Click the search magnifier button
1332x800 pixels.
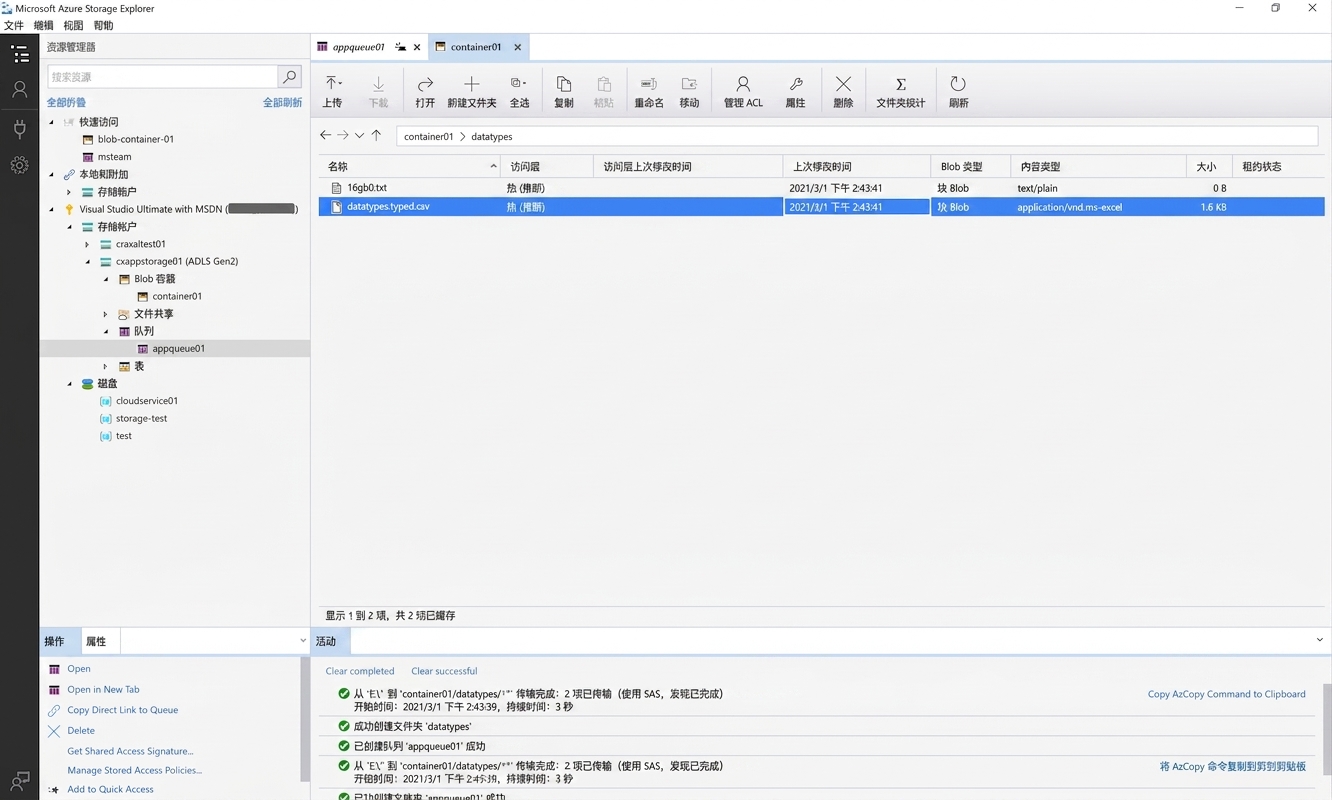pos(289,76)
